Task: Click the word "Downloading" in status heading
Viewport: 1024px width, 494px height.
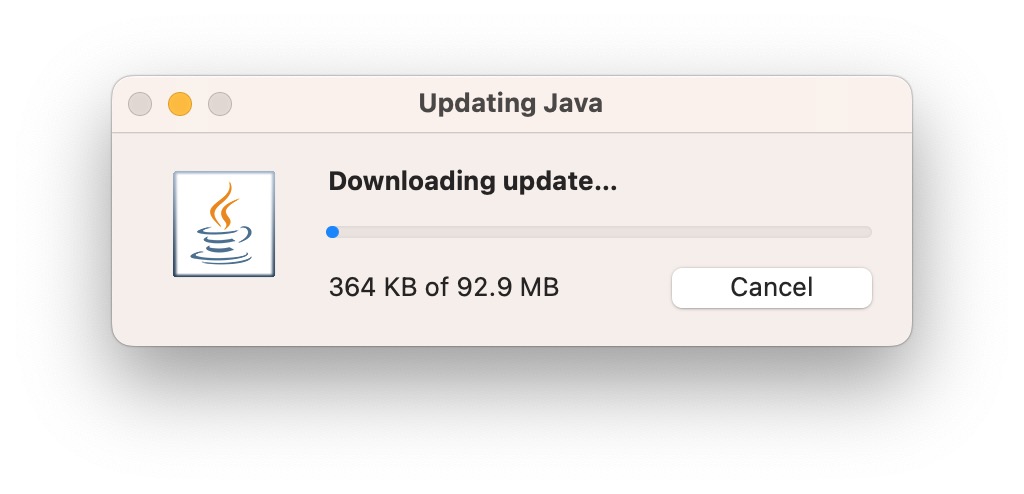Action: click(x=412, y=182)
